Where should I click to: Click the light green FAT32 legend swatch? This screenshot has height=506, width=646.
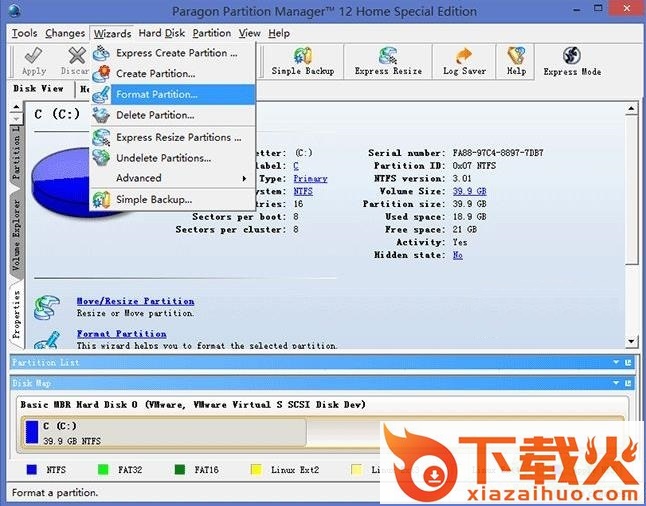[103, 470]
